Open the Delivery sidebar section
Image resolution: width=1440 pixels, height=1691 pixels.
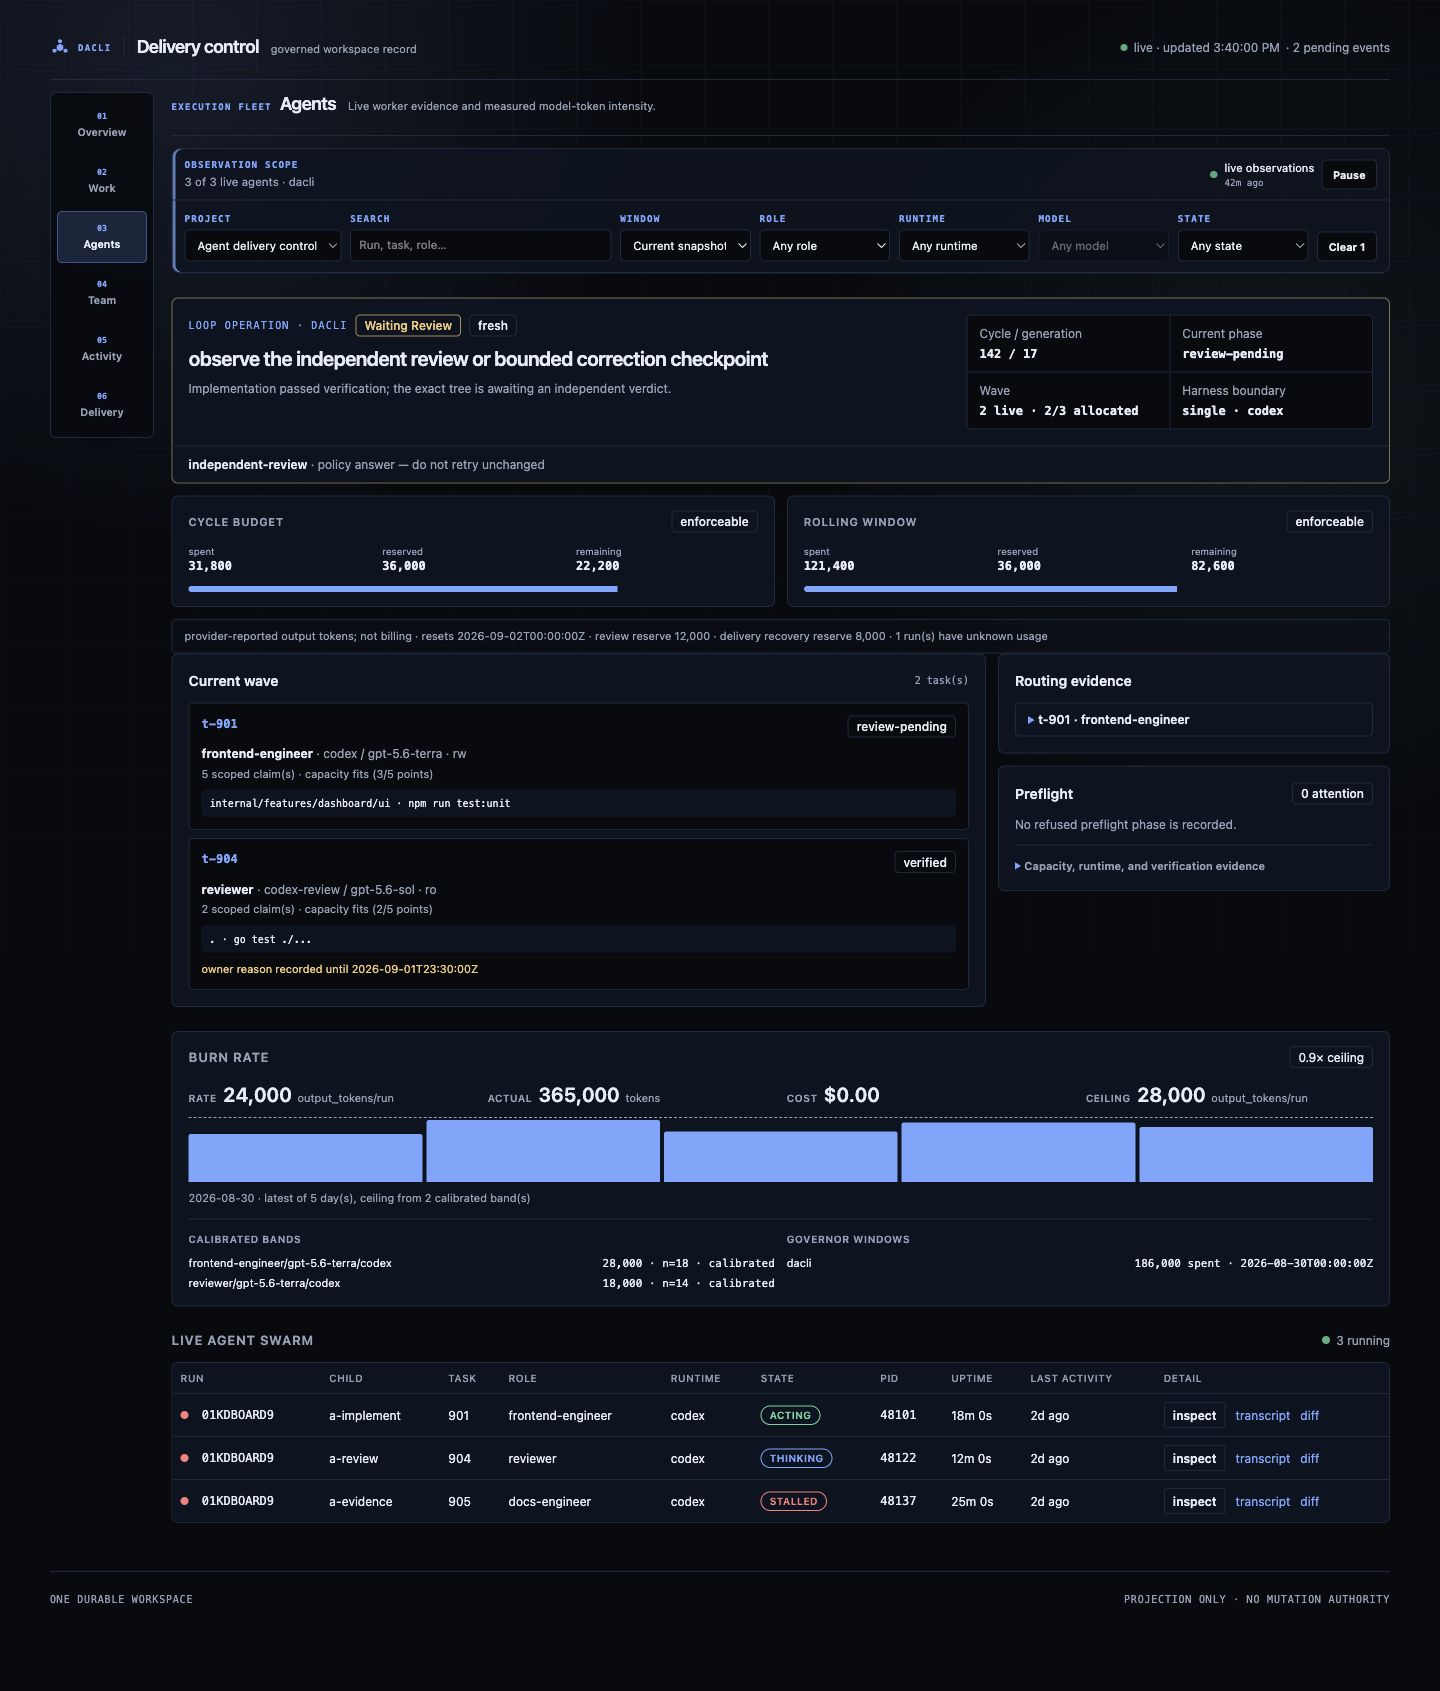(102, 405)
